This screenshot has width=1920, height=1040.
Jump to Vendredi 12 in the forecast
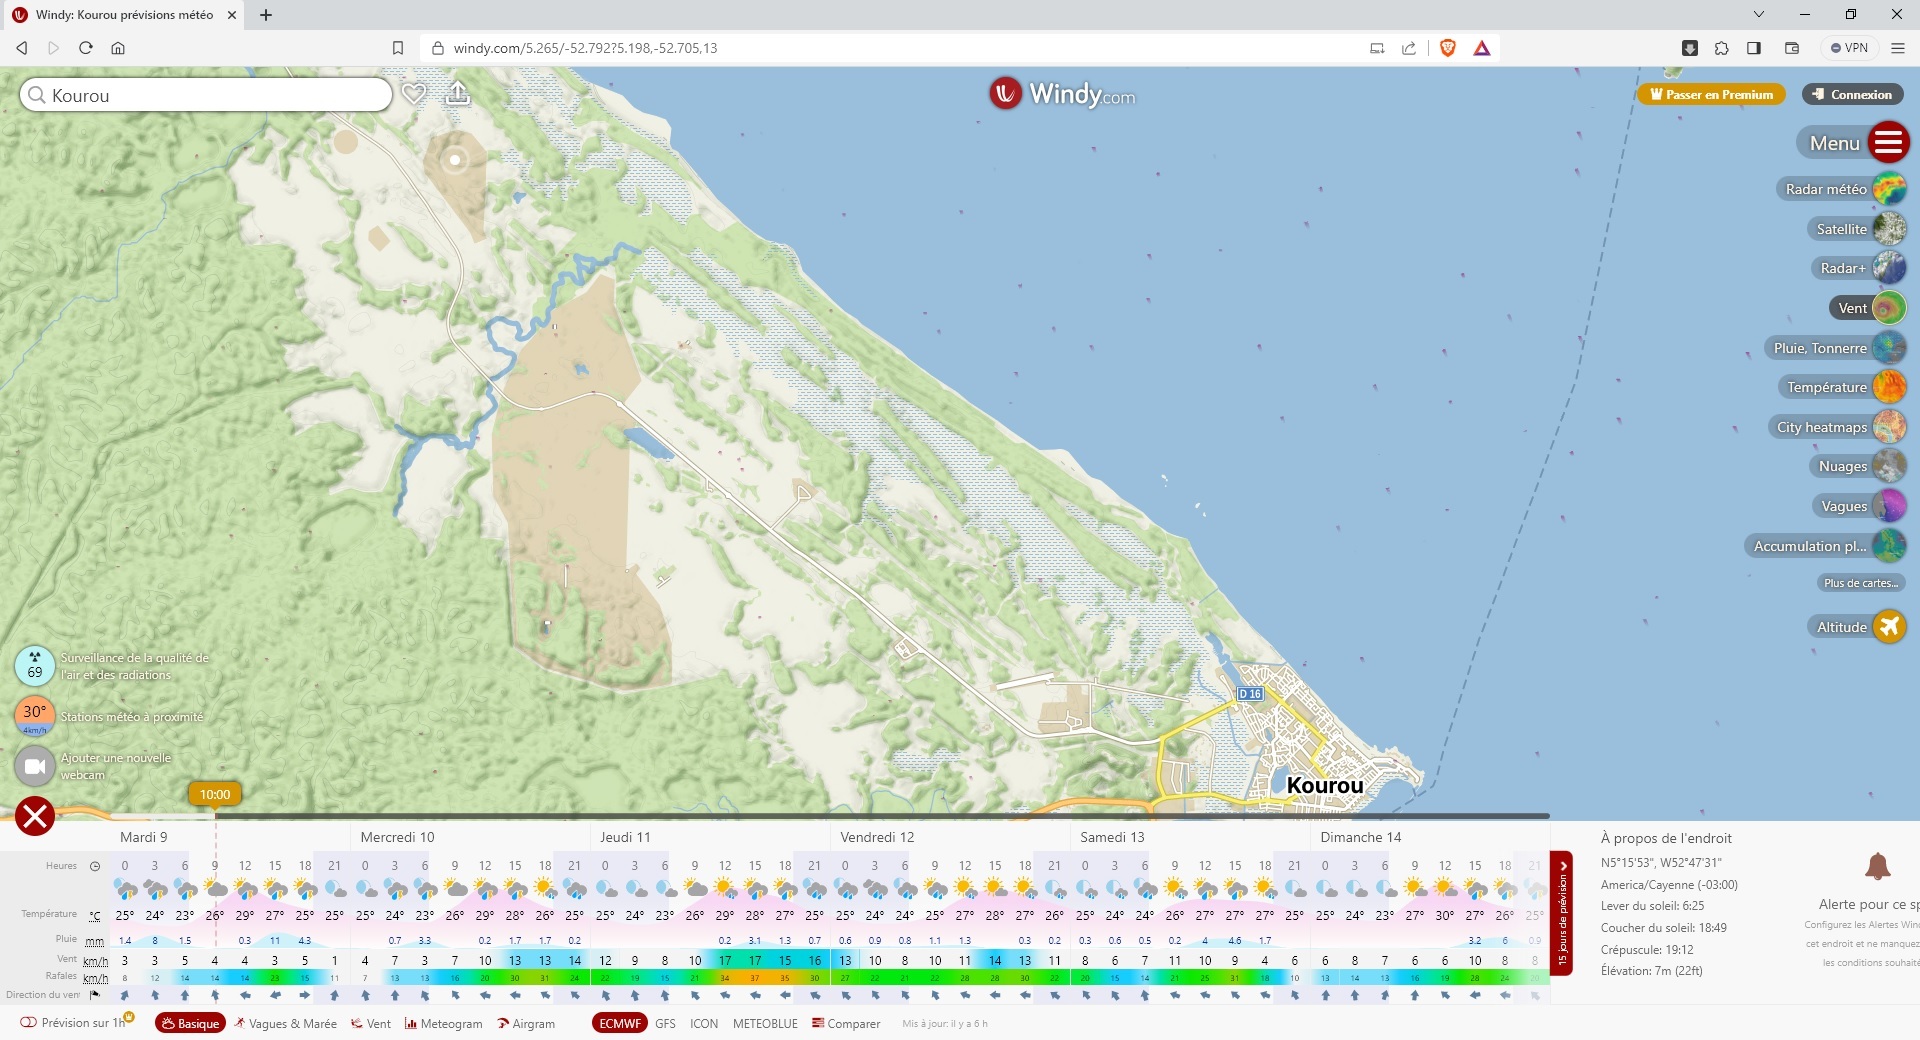point(877,837)
